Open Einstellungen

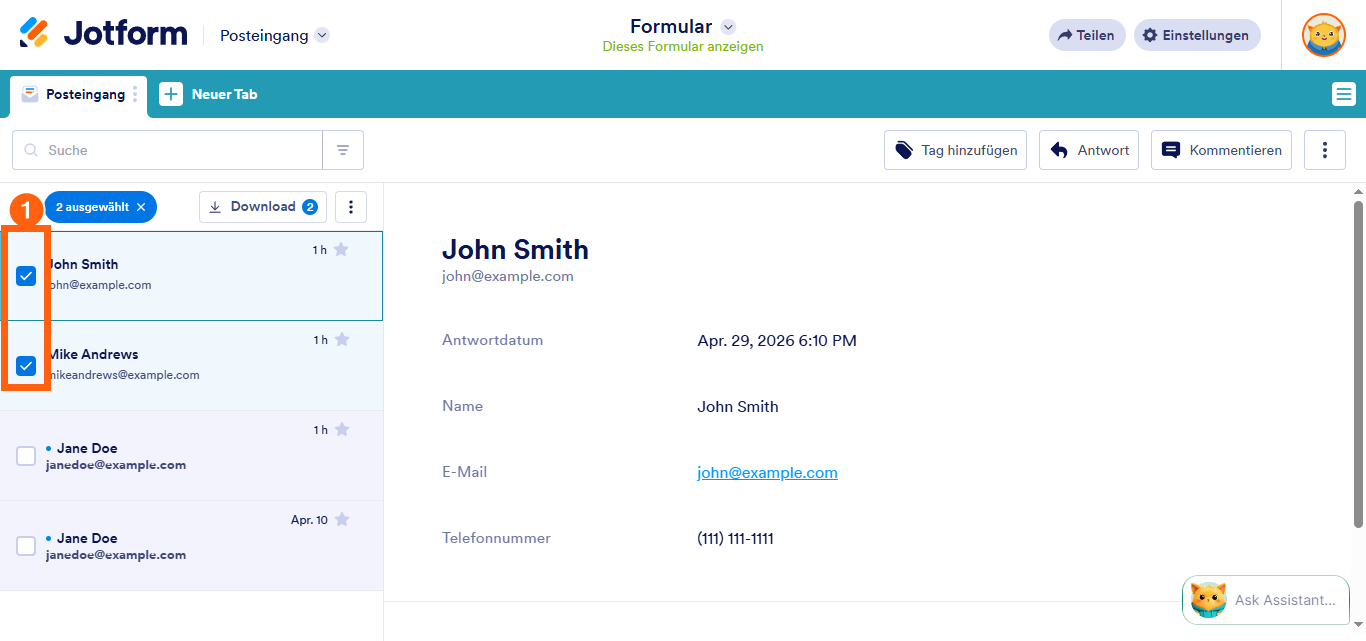[1197, 35]
